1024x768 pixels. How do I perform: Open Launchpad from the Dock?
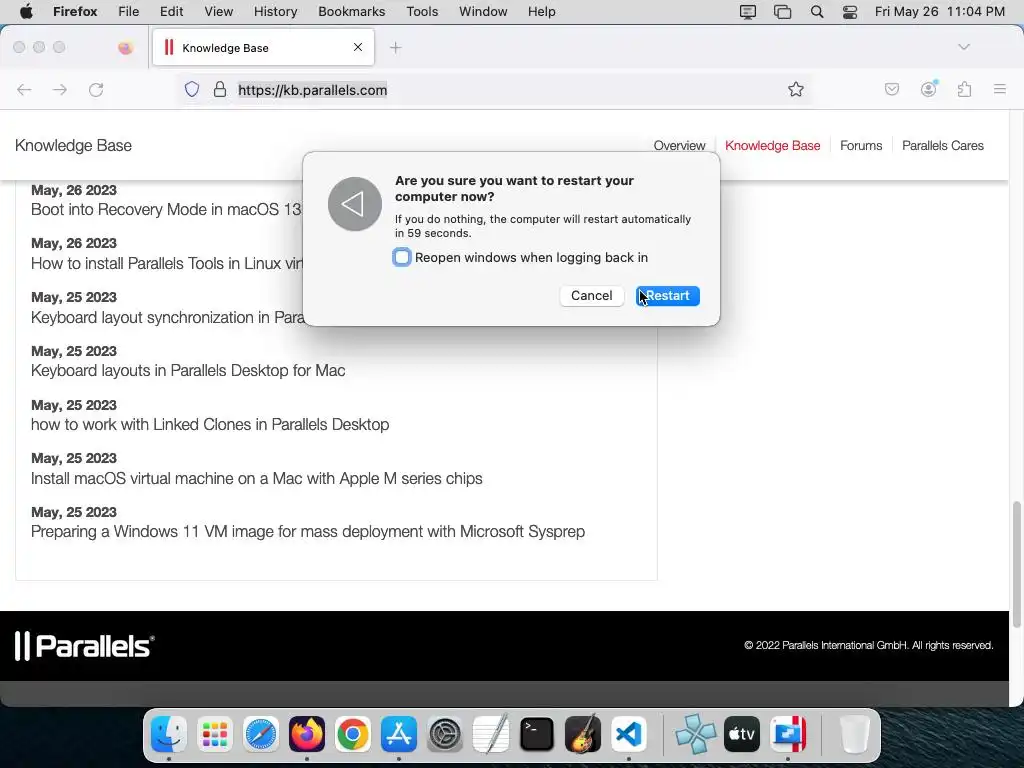tap(214, 734)
